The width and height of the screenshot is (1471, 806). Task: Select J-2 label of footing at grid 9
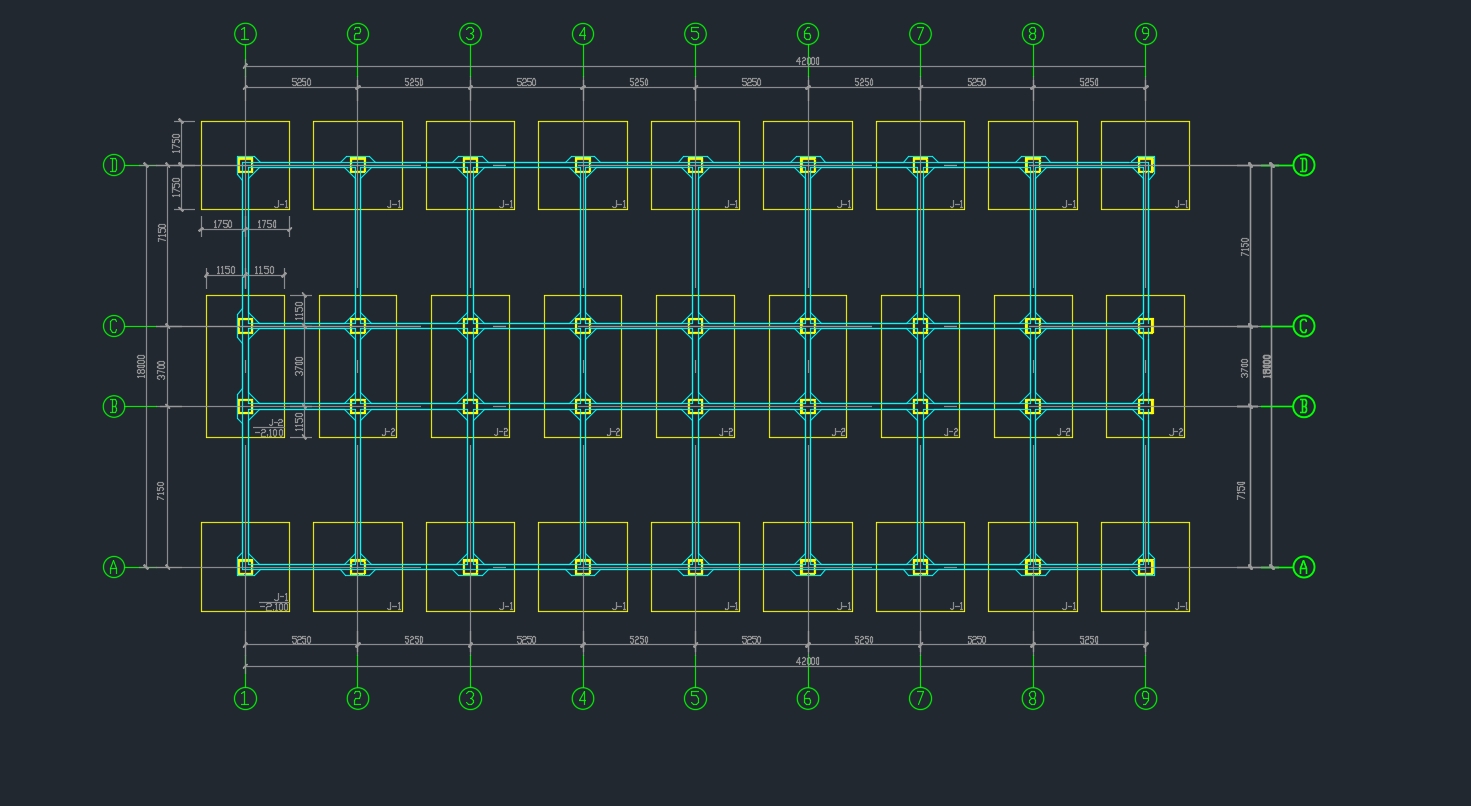coord(1176,432)
